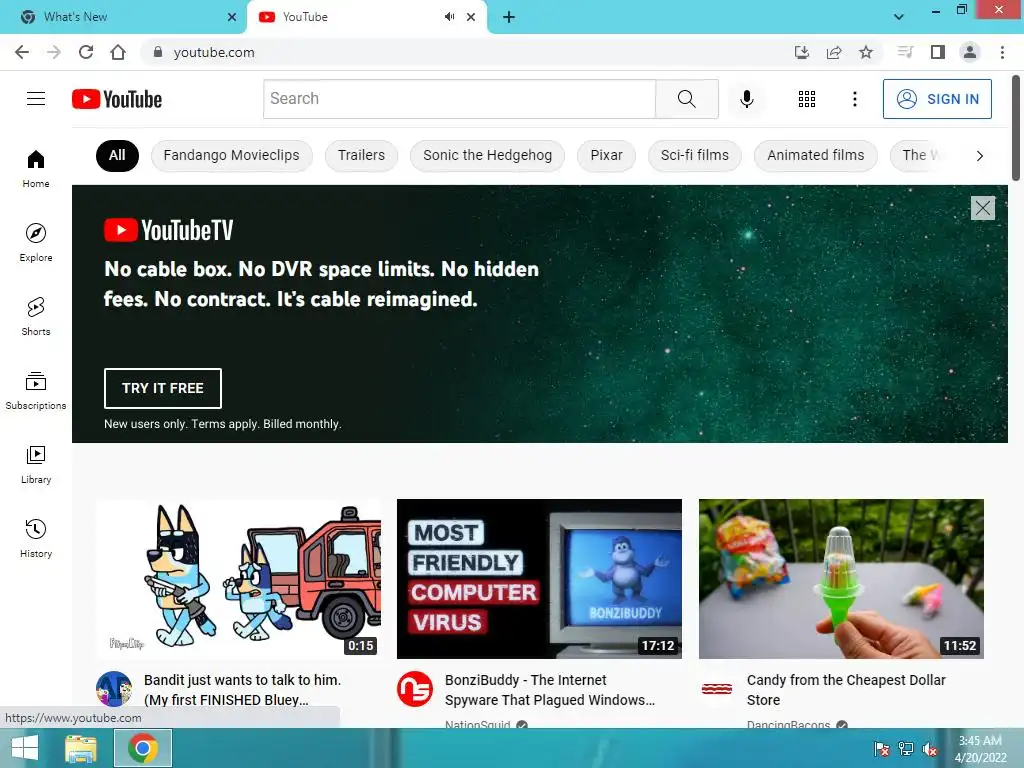Click the network tray icon

pos(906,748)
